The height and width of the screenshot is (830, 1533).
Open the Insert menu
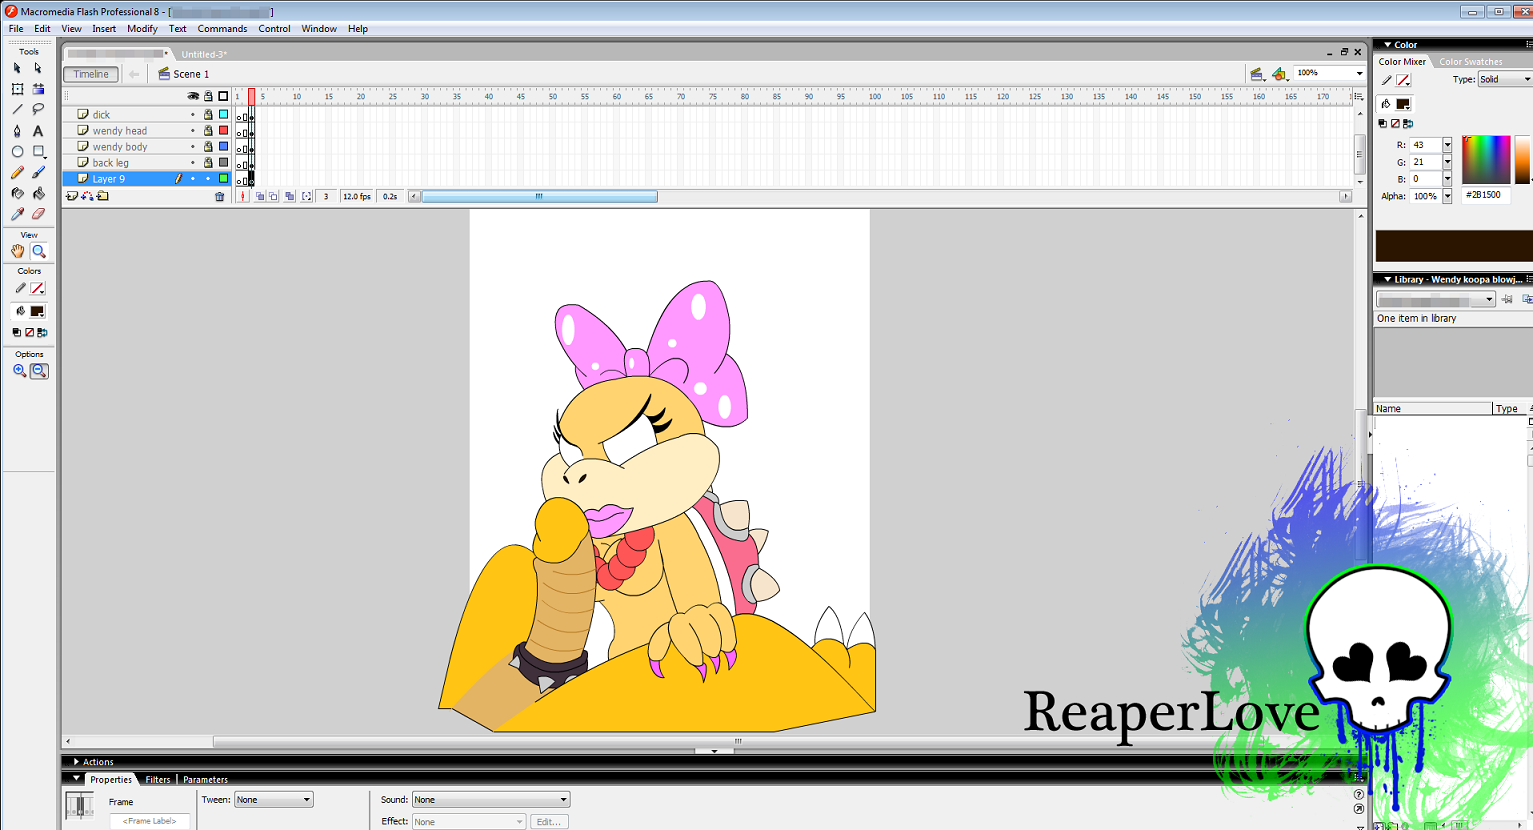click(x=104, y=29)
